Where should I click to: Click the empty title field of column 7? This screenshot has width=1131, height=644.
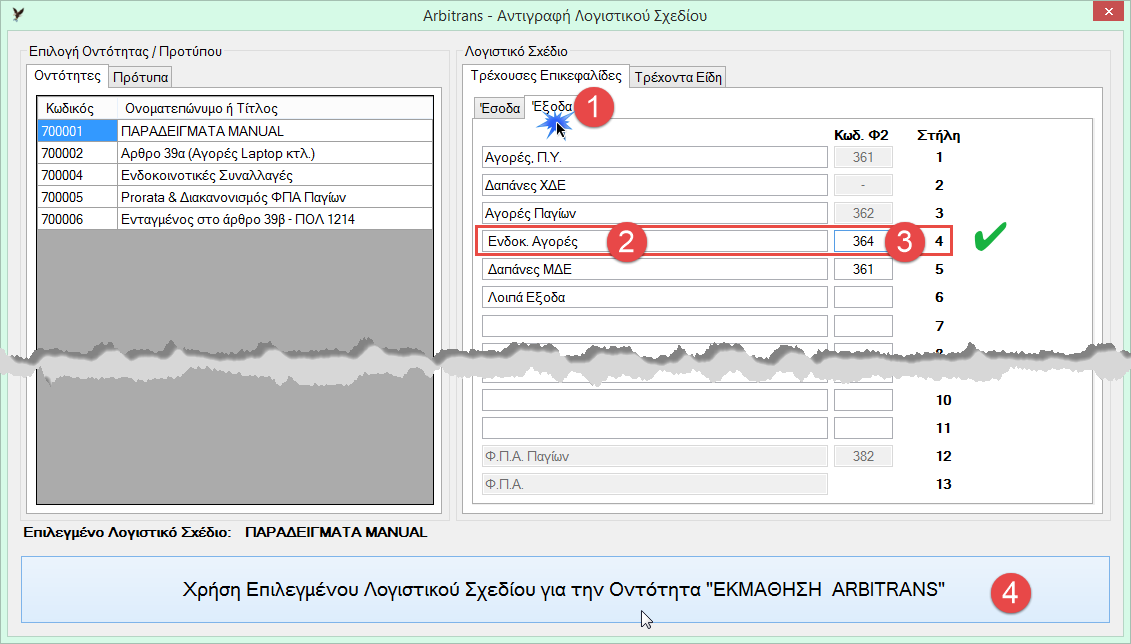click(x=654, y=326)
